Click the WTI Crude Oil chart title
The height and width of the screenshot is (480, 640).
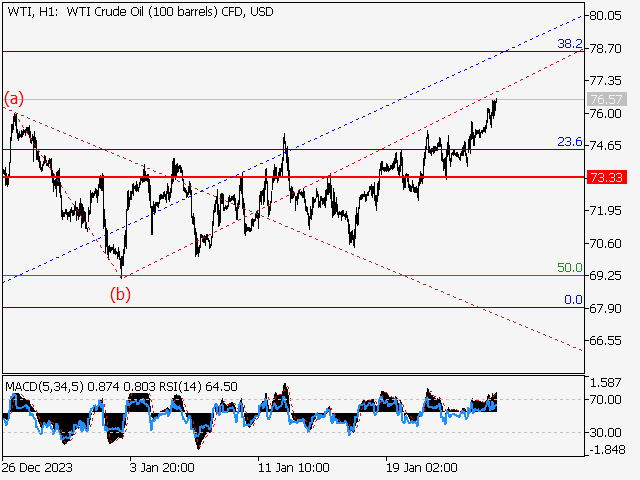pyautogui.click(x=140, y=12)
